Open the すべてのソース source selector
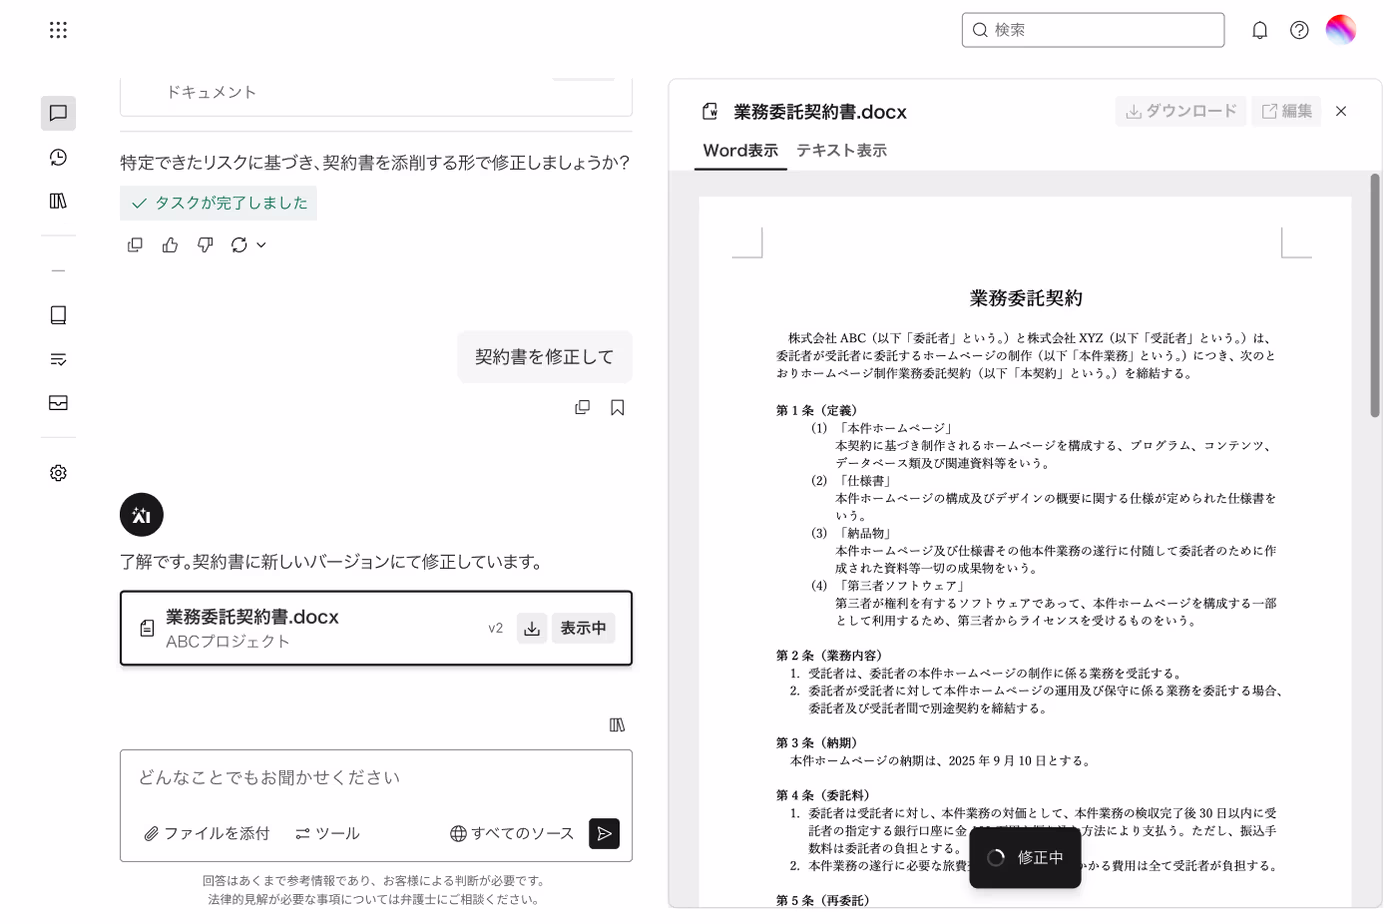 [x=512, y=833]
